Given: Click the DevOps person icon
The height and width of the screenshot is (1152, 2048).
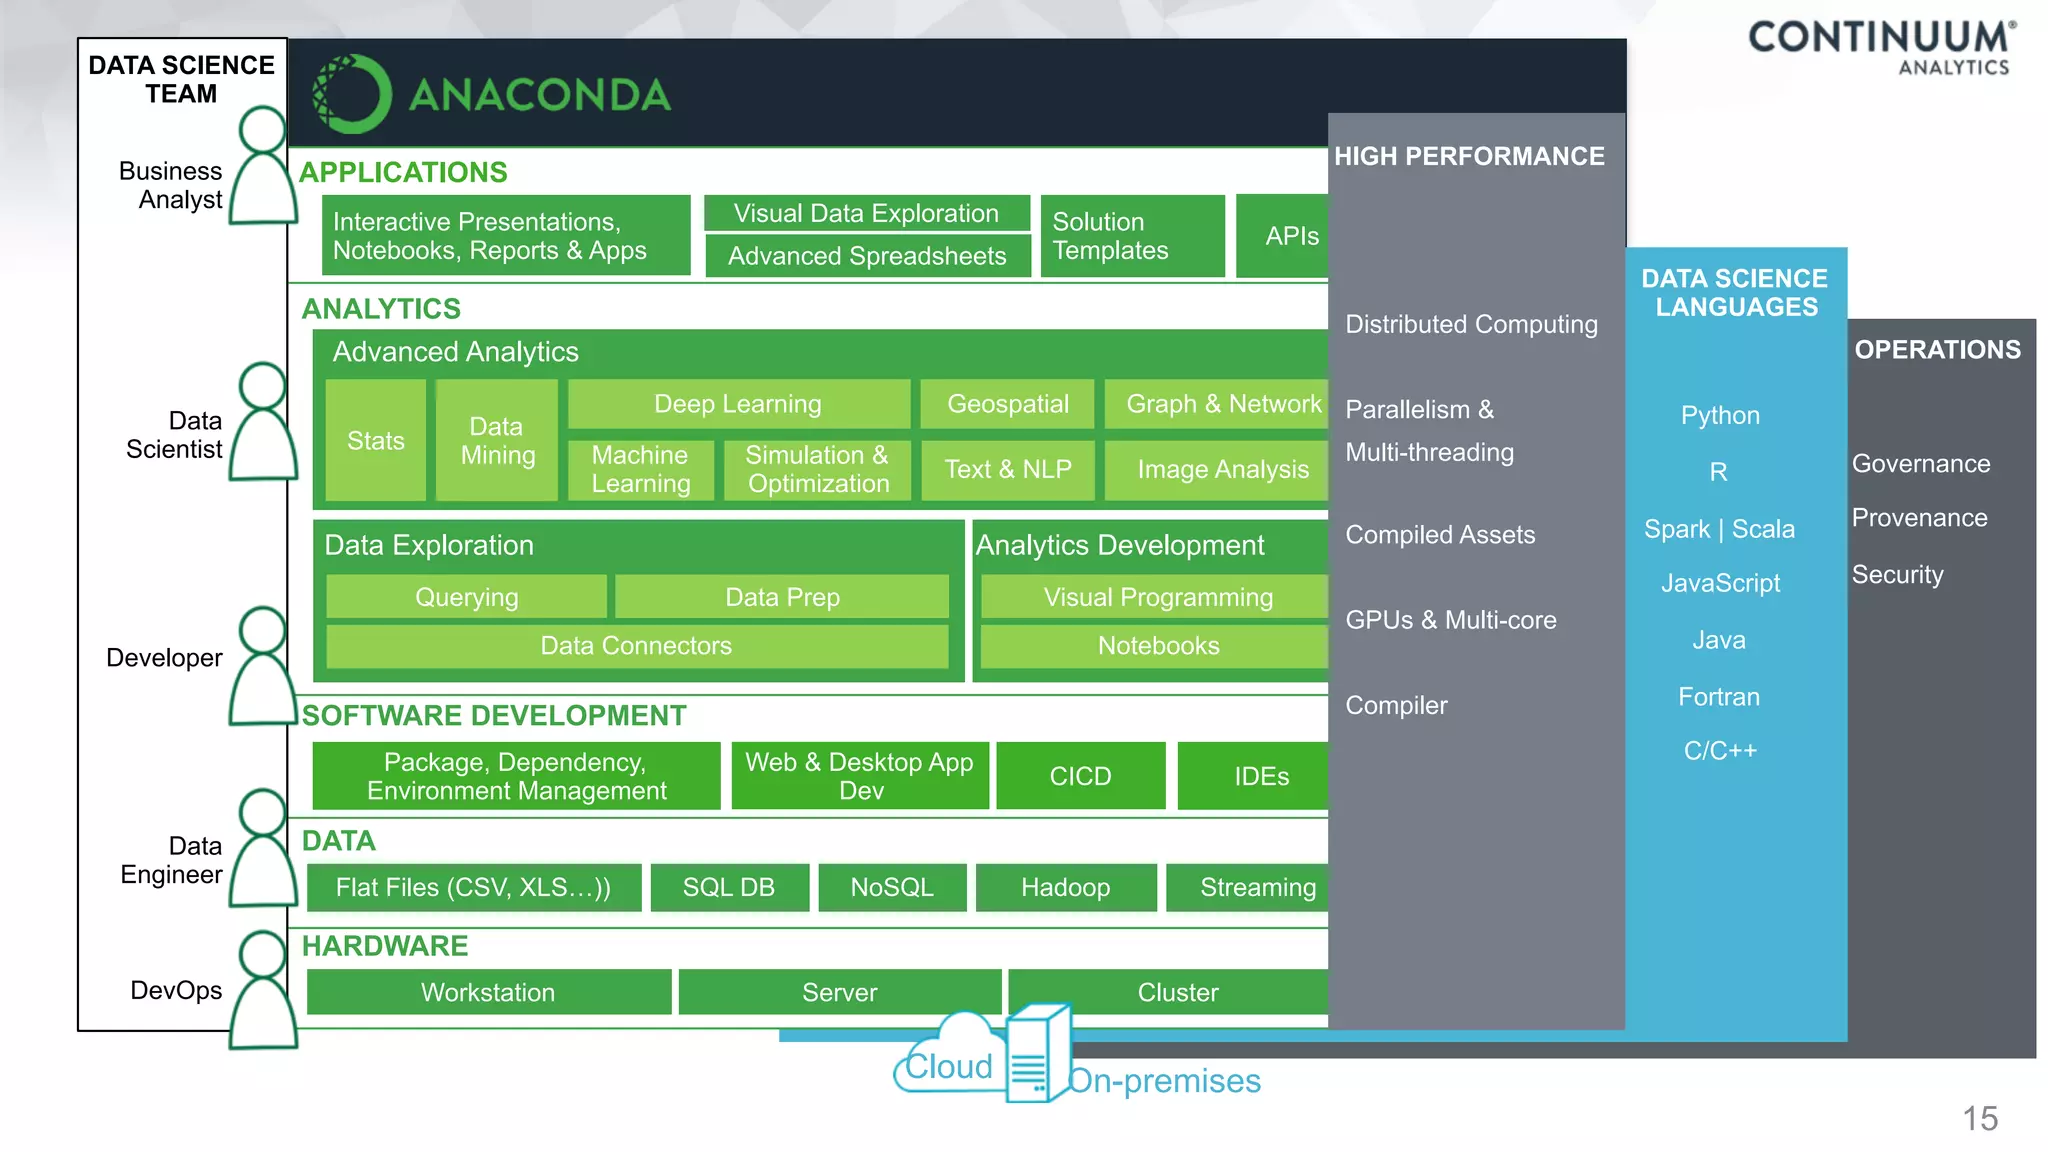Looking at the screenshot, I should tap(263, 991).
